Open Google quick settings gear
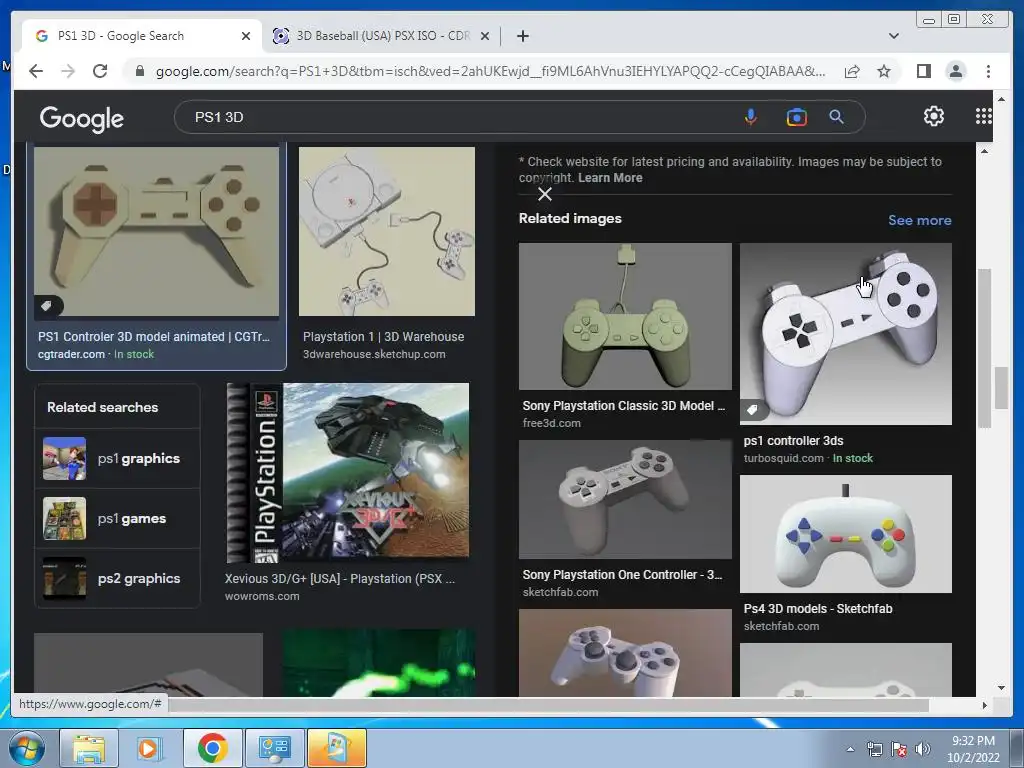The image size is (1024, 768). click(x=933, y=116)
